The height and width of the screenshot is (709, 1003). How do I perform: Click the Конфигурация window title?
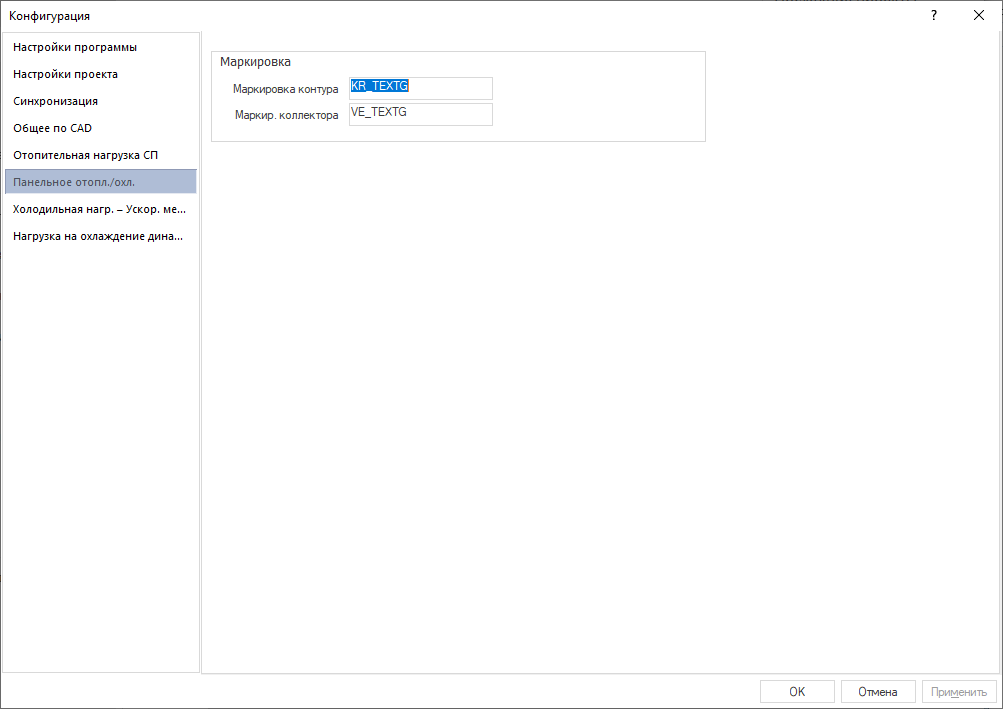coord(49,16)
